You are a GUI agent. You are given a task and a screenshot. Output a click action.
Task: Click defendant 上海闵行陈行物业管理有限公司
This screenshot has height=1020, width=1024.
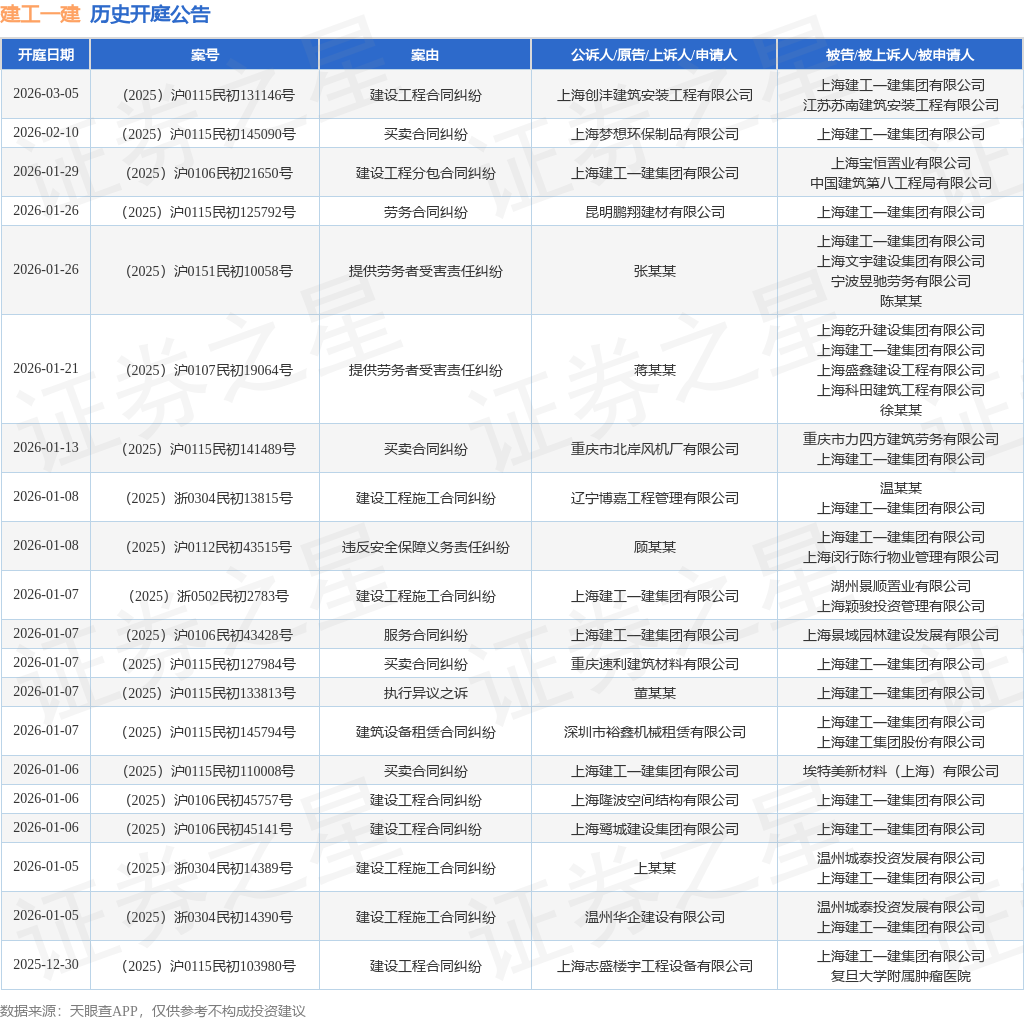[x=901, y=558]
